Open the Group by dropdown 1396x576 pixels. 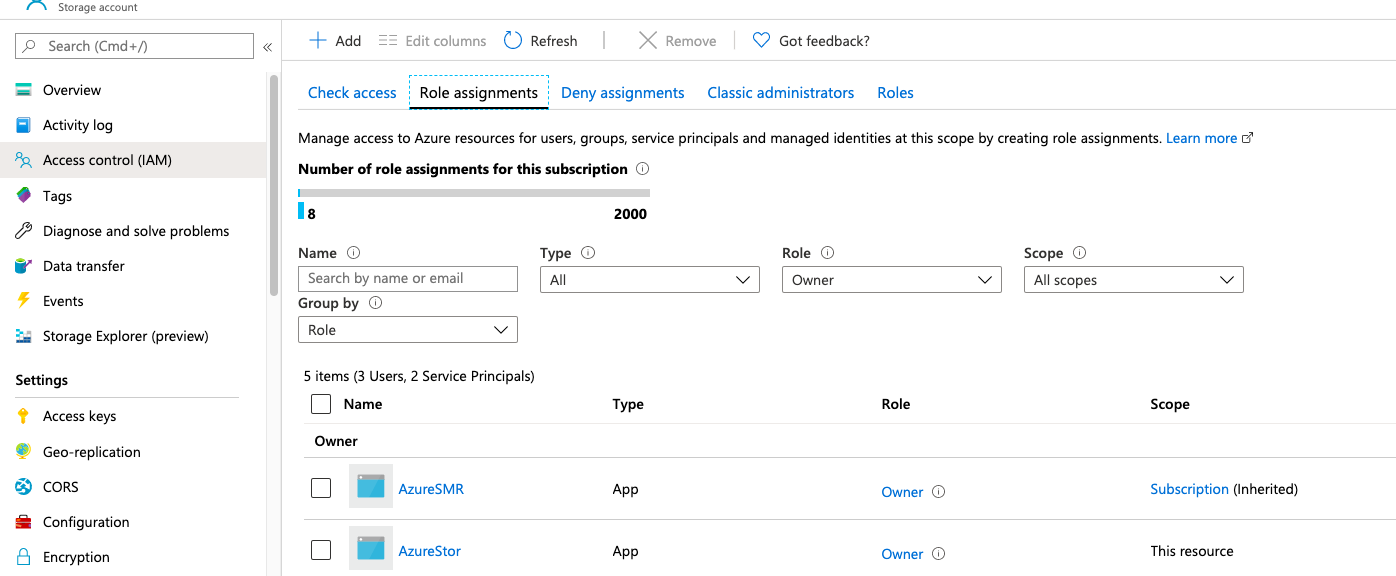point(407,329)
